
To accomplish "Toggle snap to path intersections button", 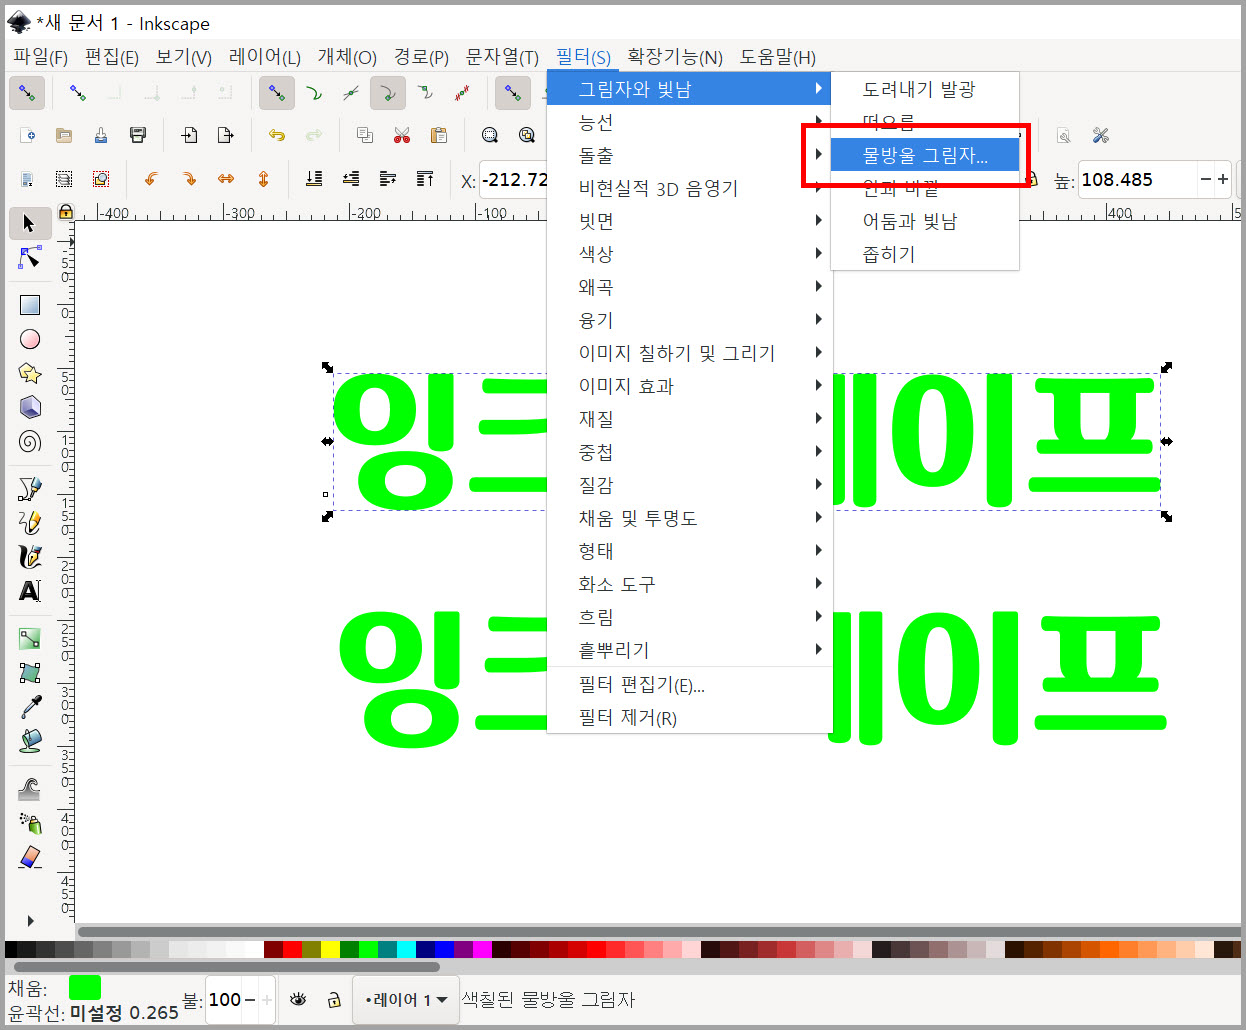I will 351,93.
